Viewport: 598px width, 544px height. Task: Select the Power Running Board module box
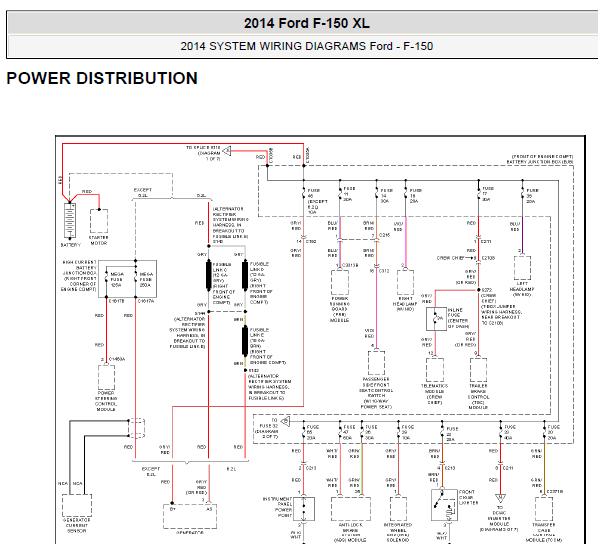pyautogui.click(x=339, y=282)
